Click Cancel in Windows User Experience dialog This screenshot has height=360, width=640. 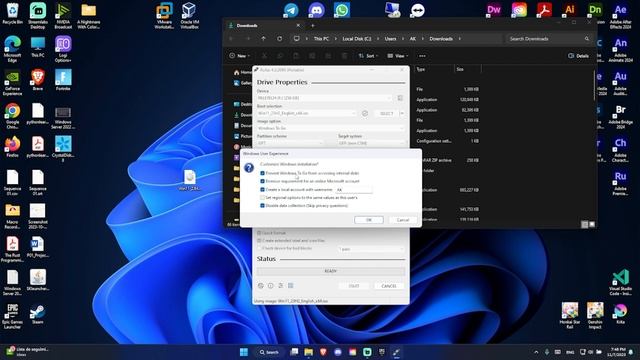click(402, 220)
